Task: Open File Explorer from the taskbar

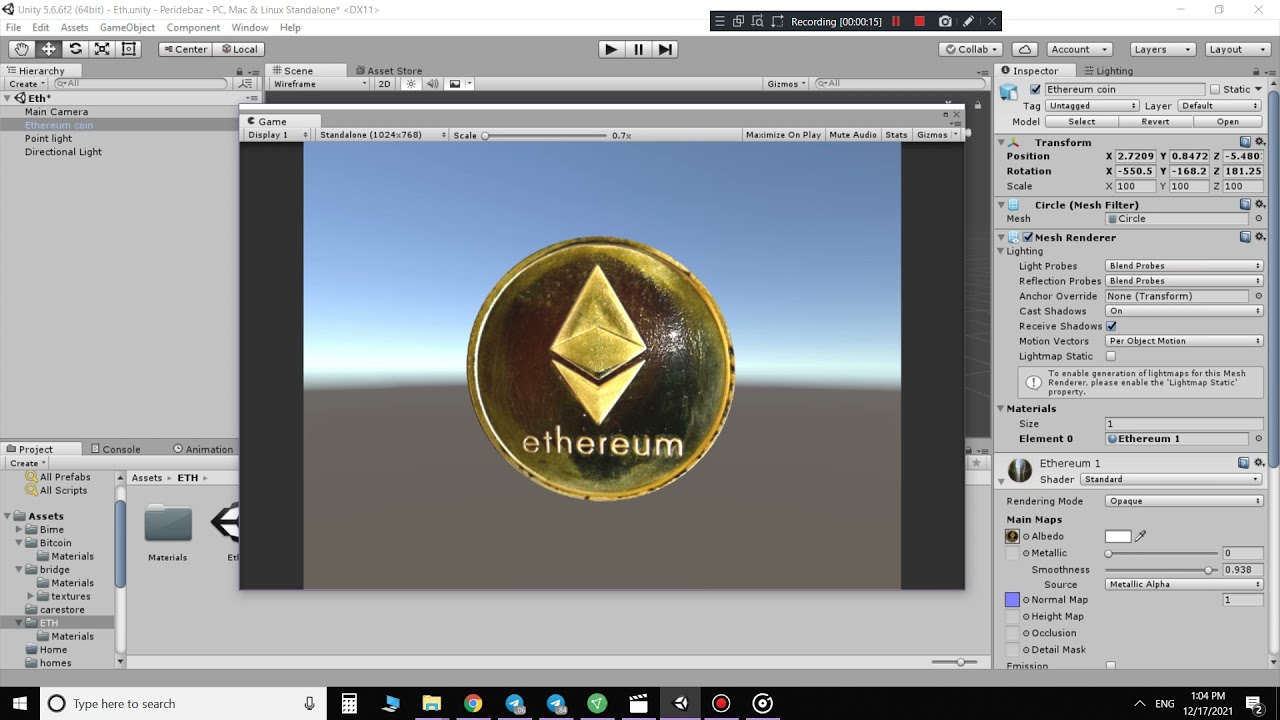Action: click(x=431, y=704)
